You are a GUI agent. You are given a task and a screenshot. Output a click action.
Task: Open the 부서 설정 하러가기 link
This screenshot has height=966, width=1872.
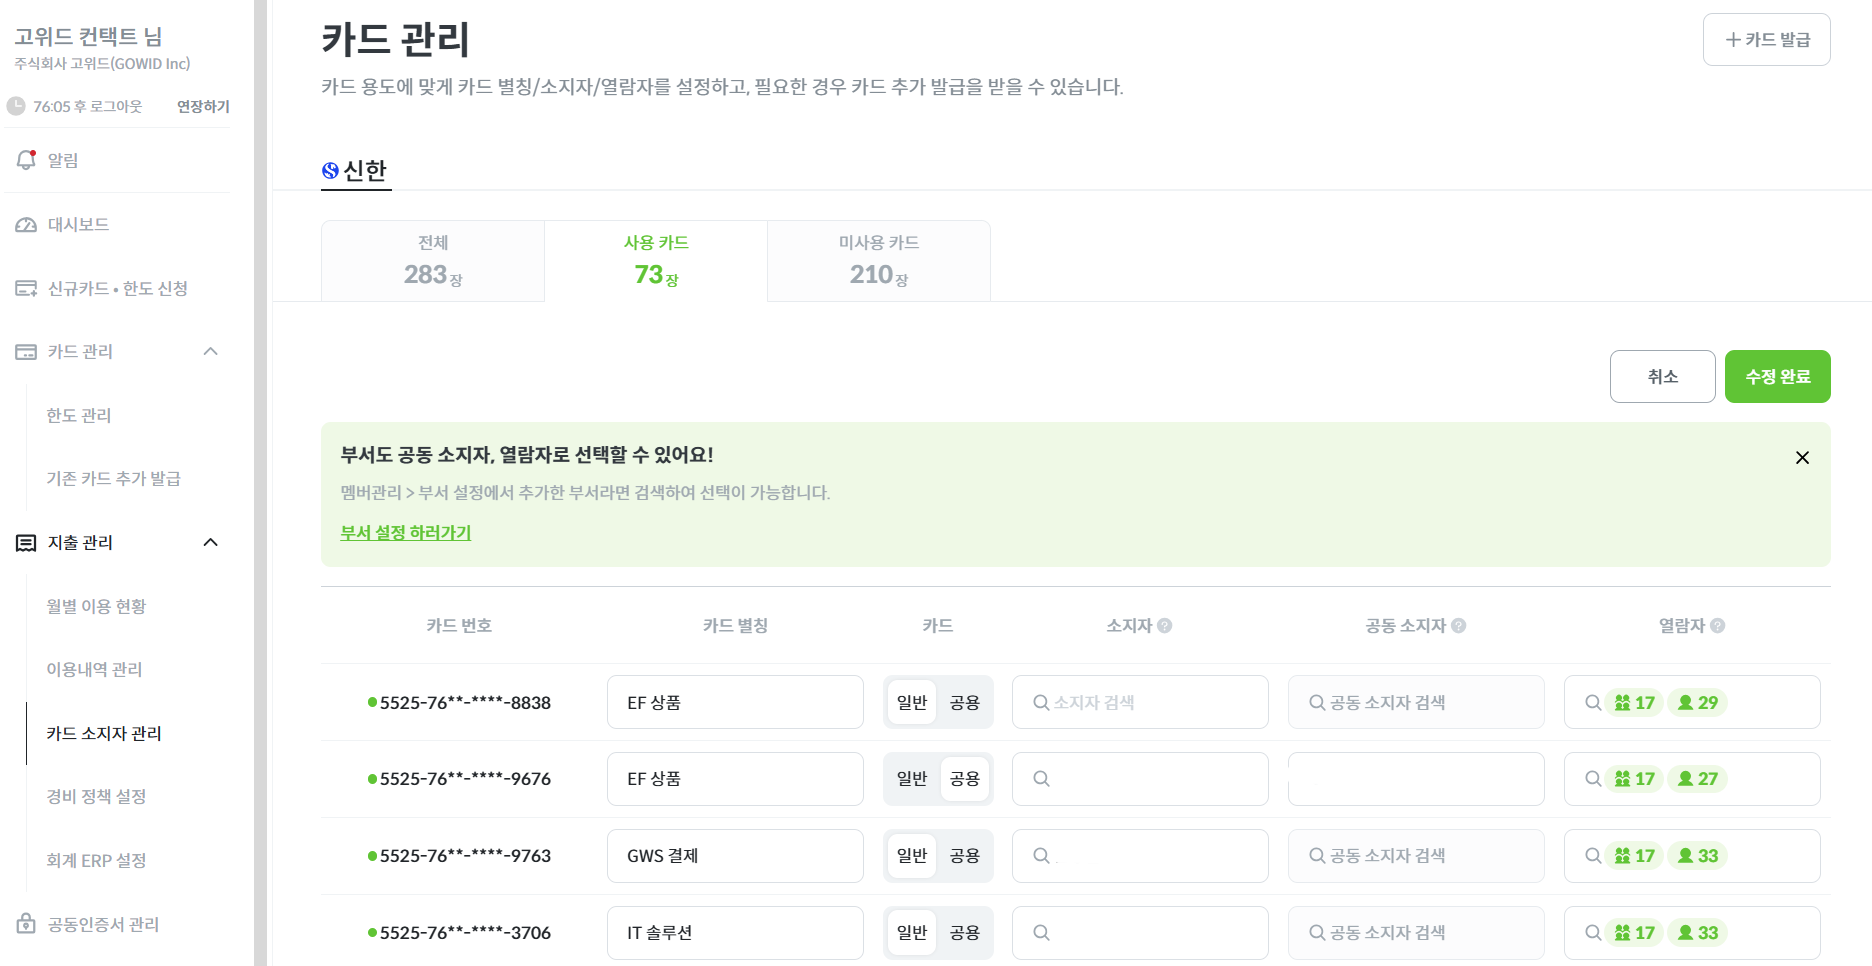tap(405, 533)
